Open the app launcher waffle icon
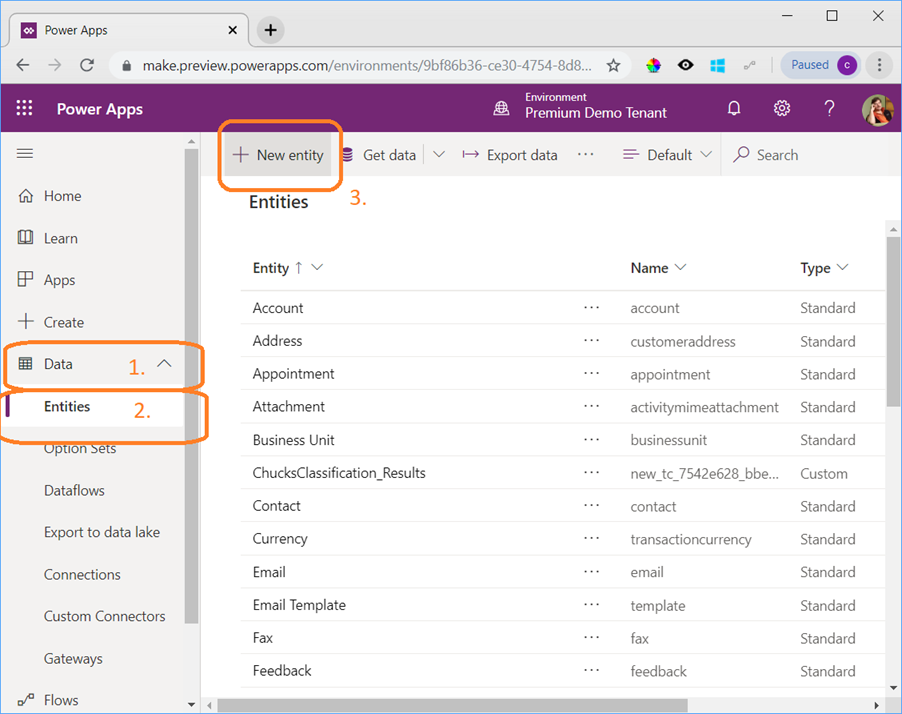The width and height of the screenshot is (902, 714). (x=24, y=108)
